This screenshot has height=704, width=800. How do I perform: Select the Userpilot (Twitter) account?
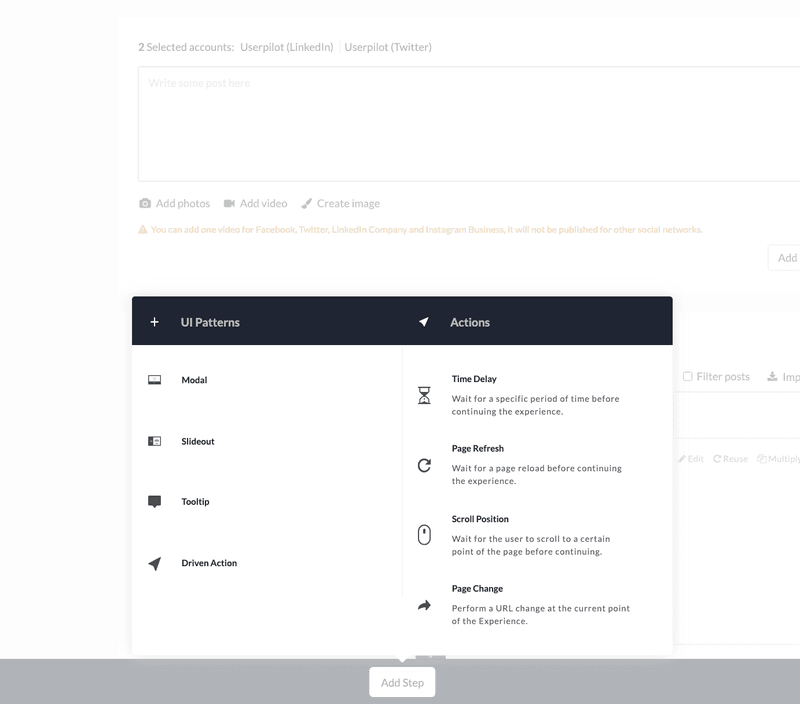[388, 46]
